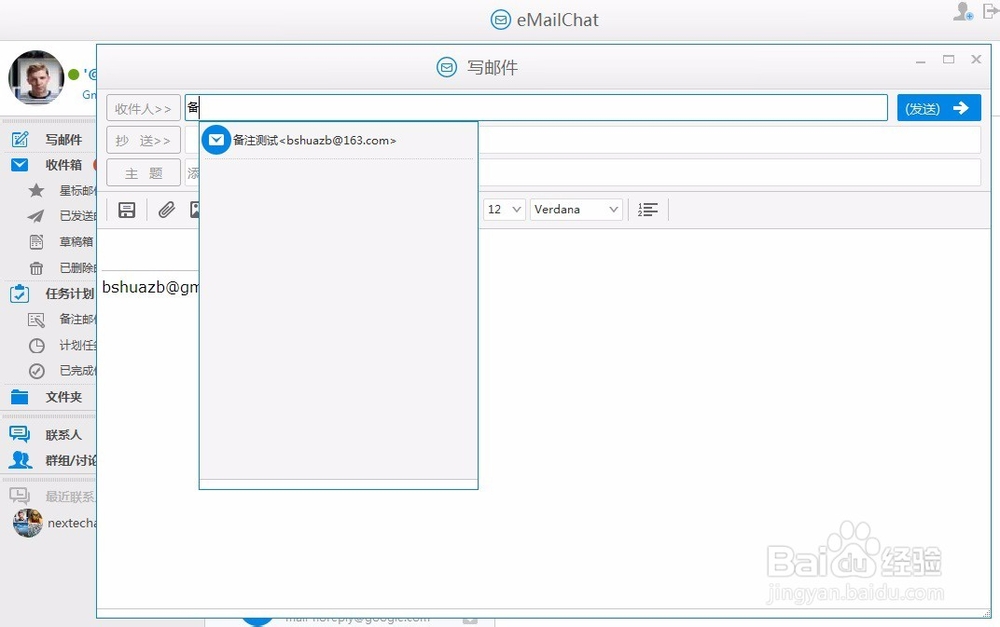Image resolution: width=1000 pixels, height=627 pixels.
Task: Open the font size 12 dropdown
Action: pos(504,209)
